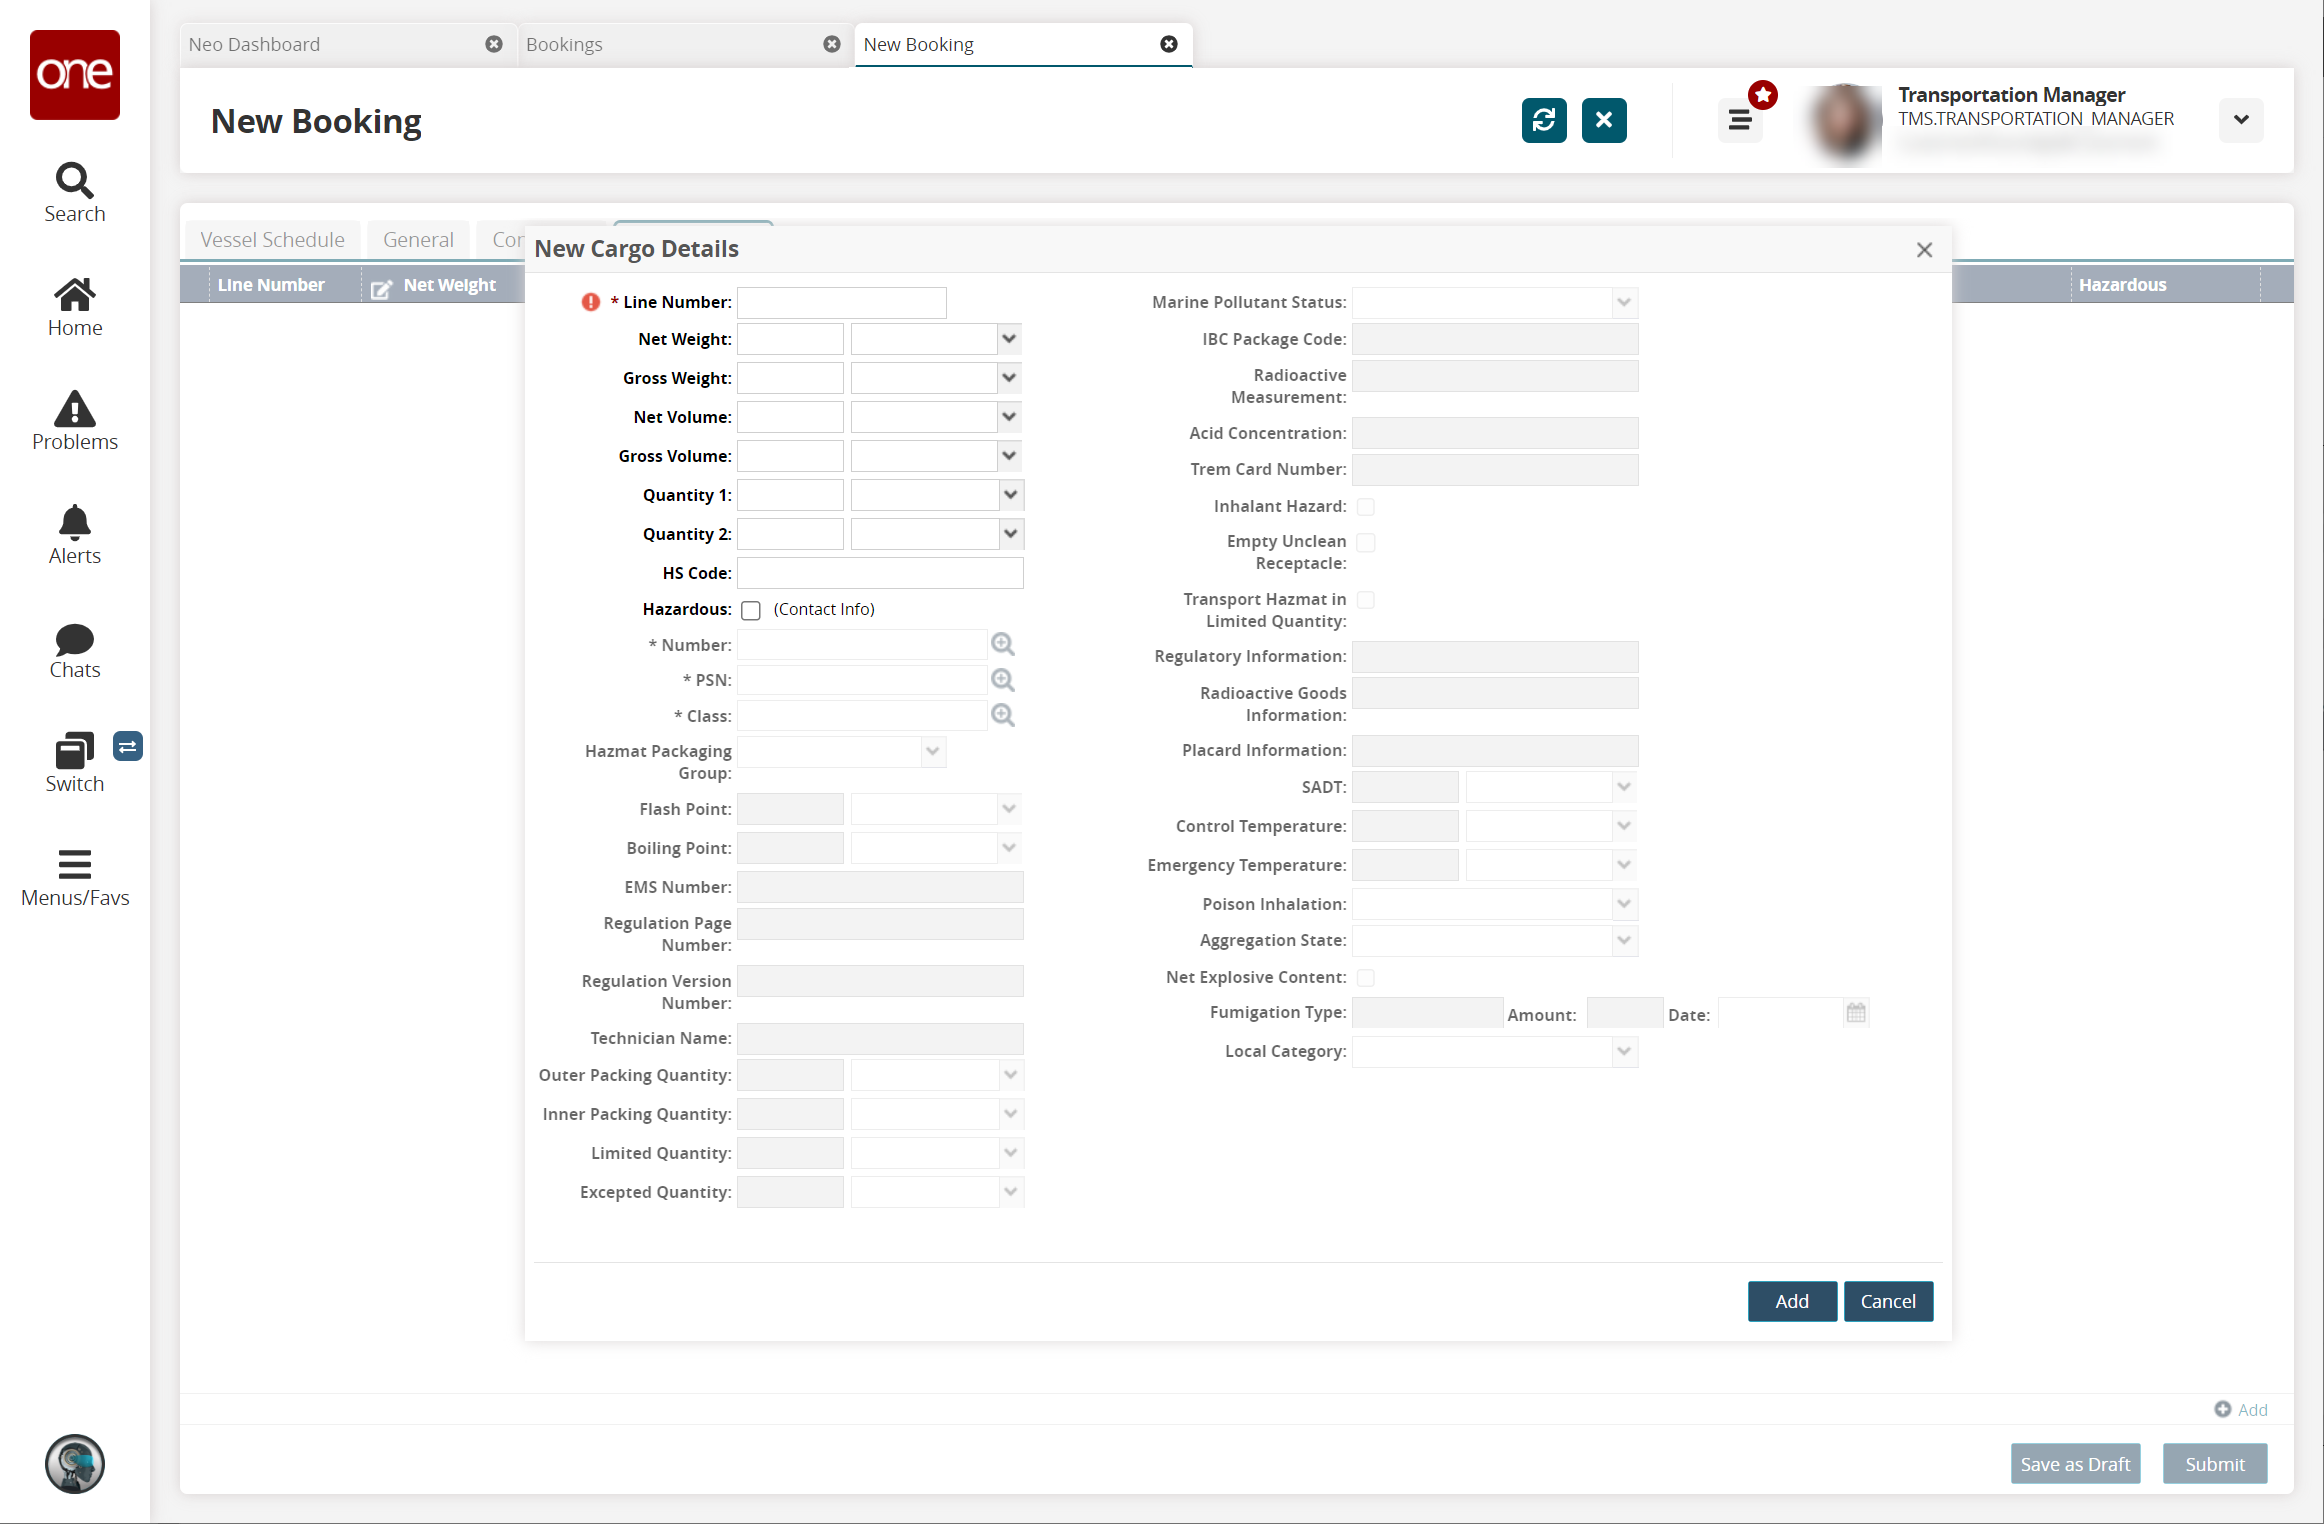Click the Chats icon in sidebar
The height and width of the screenshot is (1524, 2324).
(73, 641)
